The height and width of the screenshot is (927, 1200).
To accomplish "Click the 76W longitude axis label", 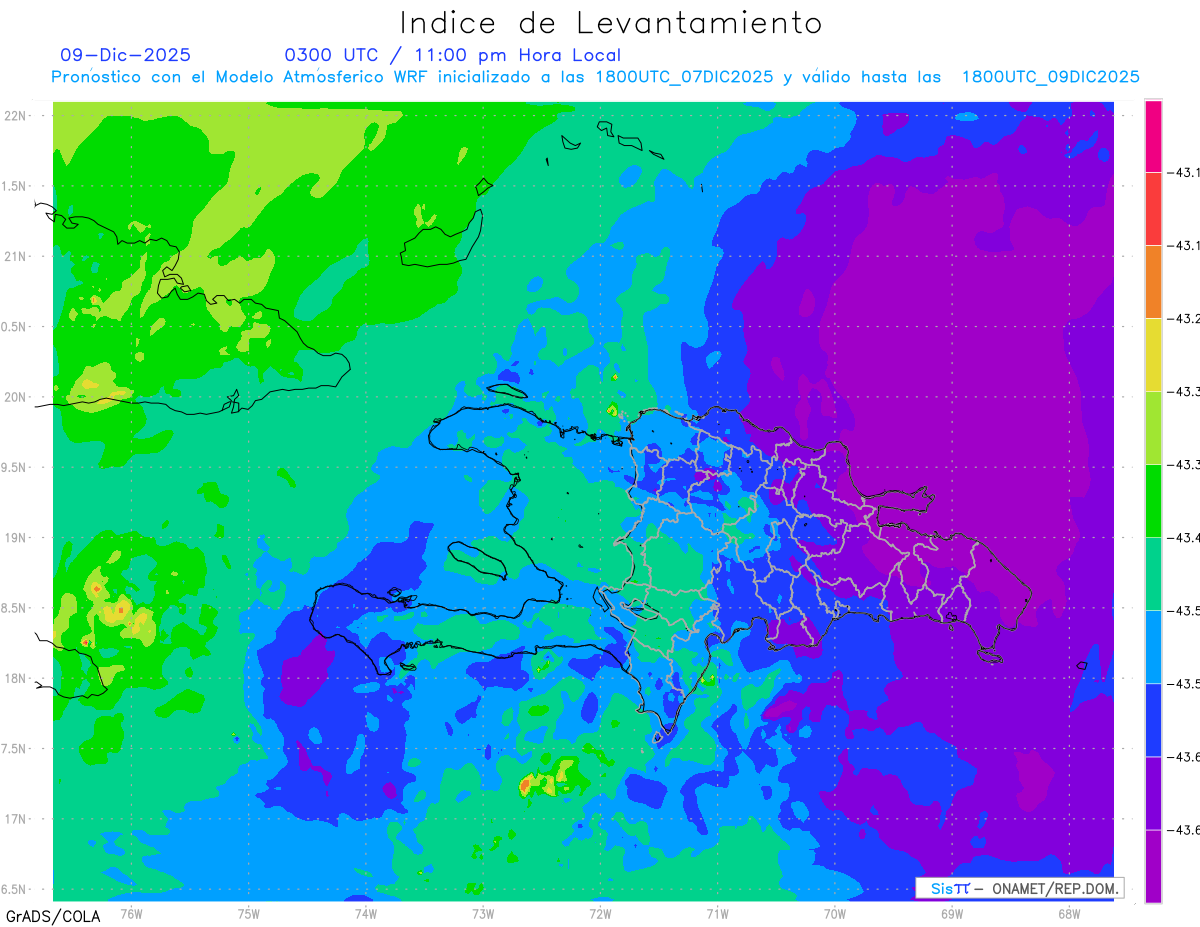I will pyautogui.click(x=131, y=914).
